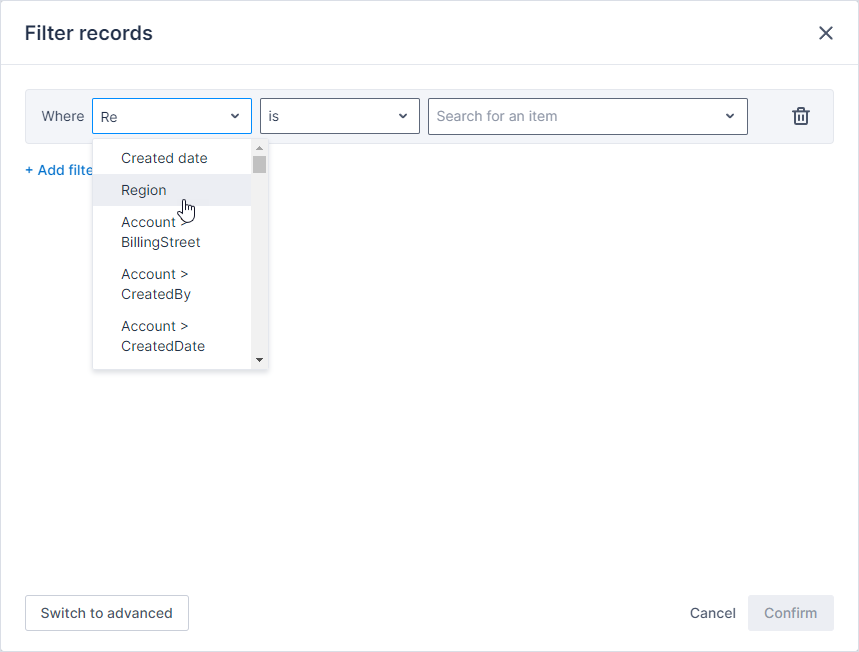This screenshot has height=652, width=859.
Task: Open the "is" operator dropdown
Action: (340, 116)
